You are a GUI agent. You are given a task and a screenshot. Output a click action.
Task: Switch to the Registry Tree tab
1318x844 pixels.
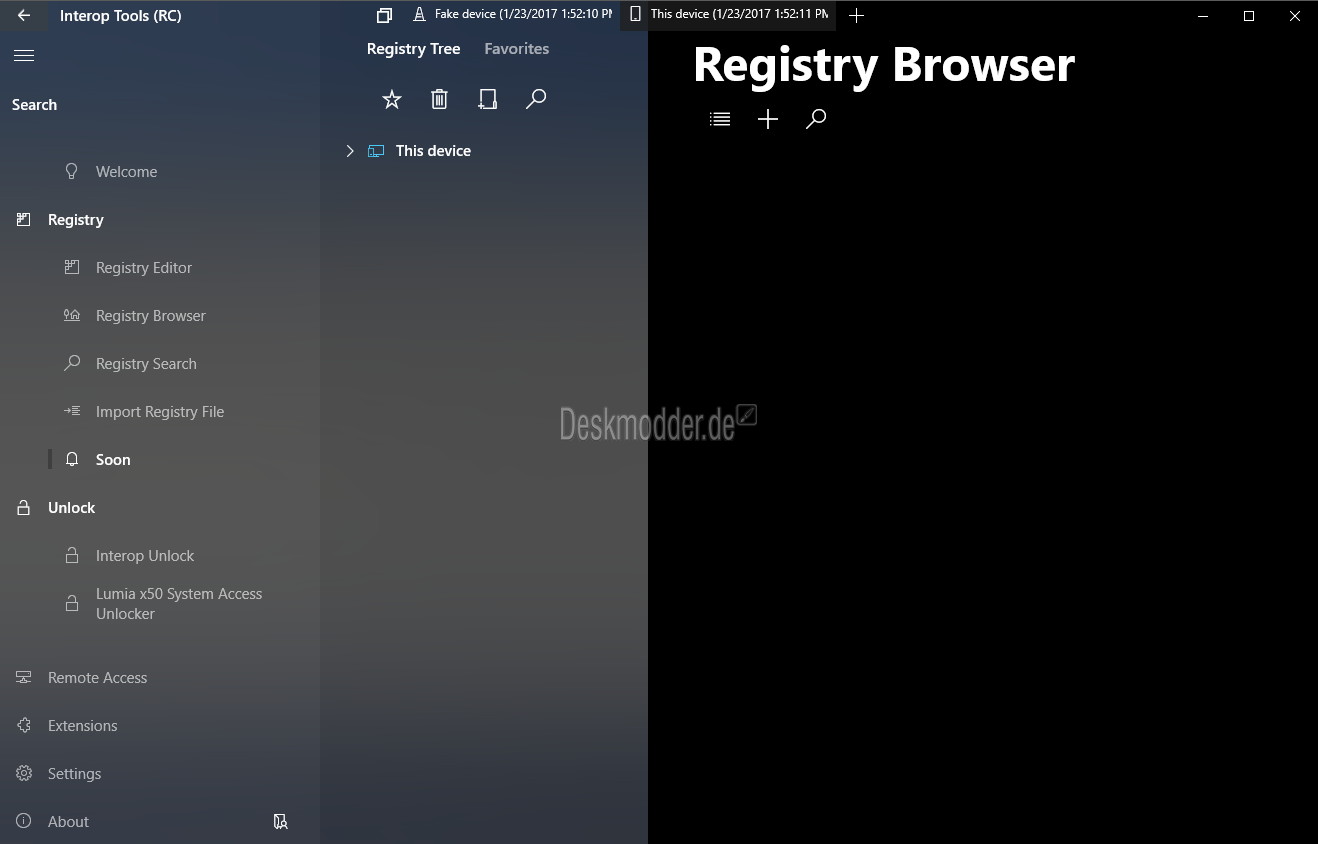pos(414,49)
